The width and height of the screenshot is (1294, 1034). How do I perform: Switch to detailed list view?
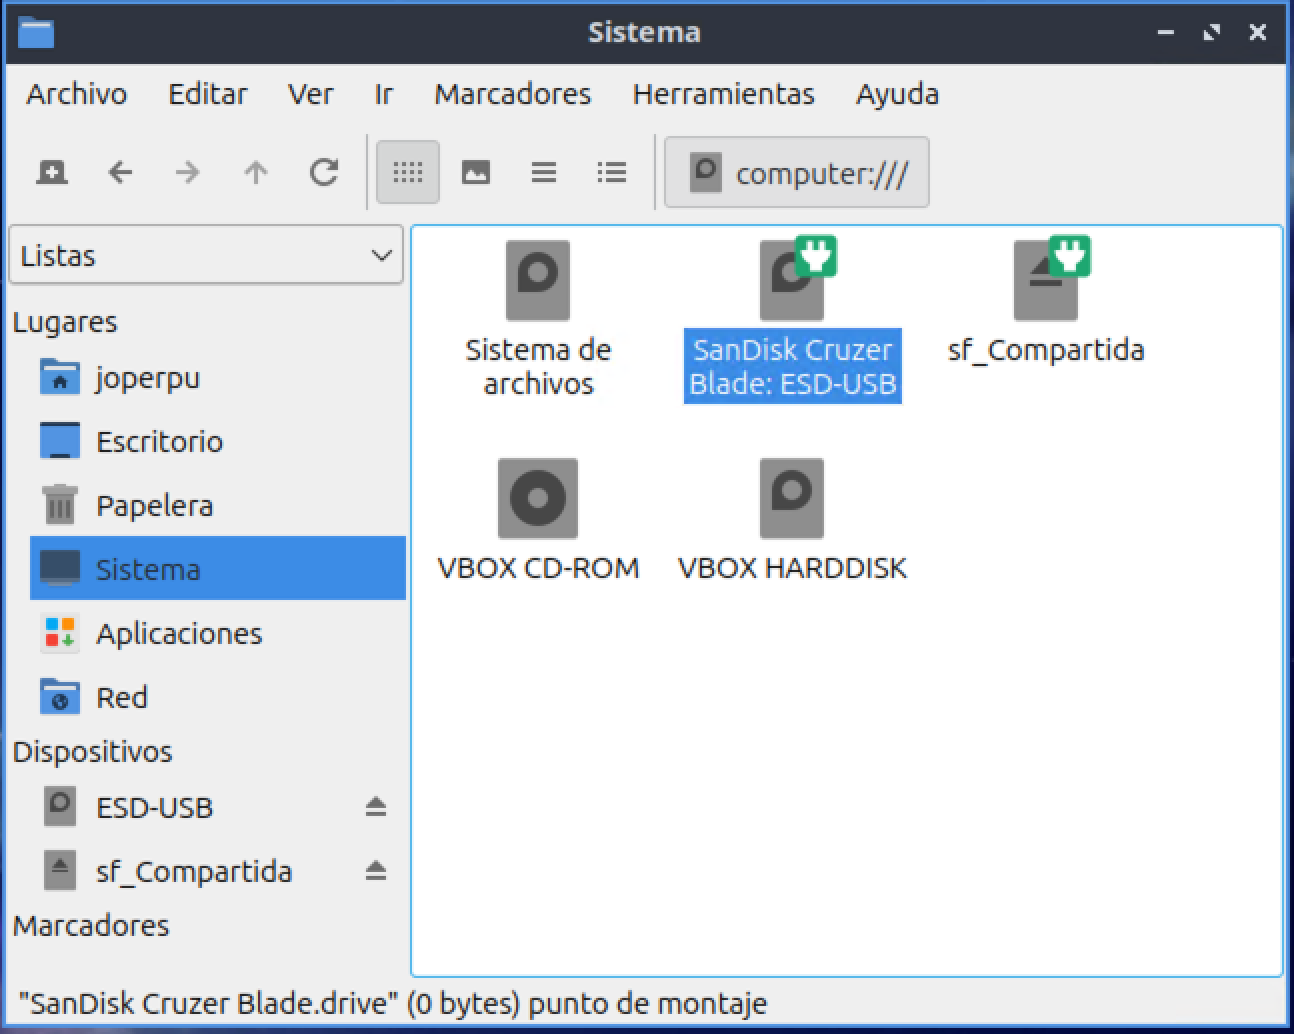click(x=612, y=173)
